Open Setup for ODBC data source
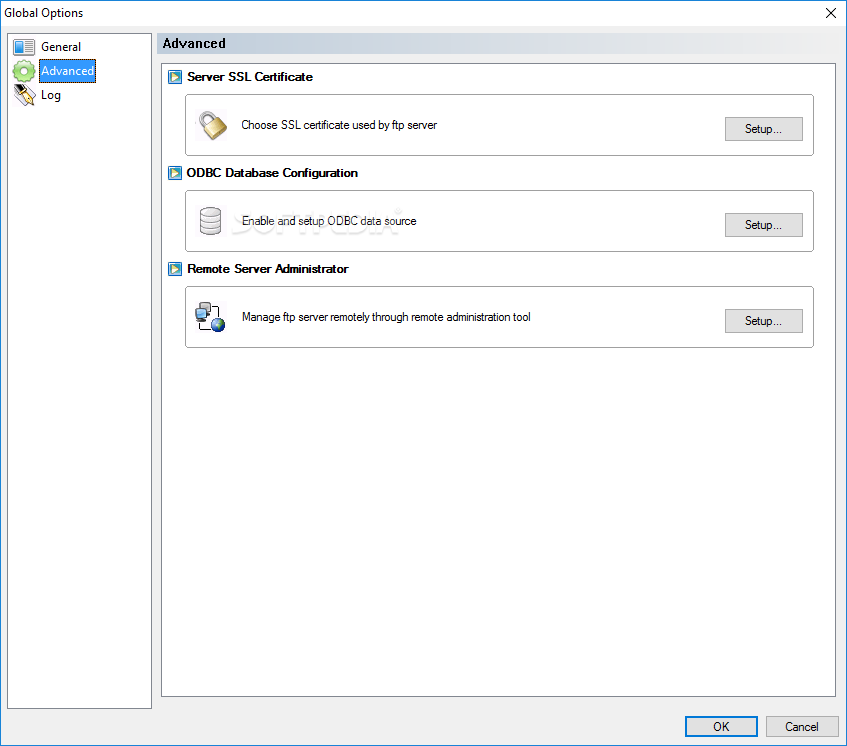 click(763, 225)
